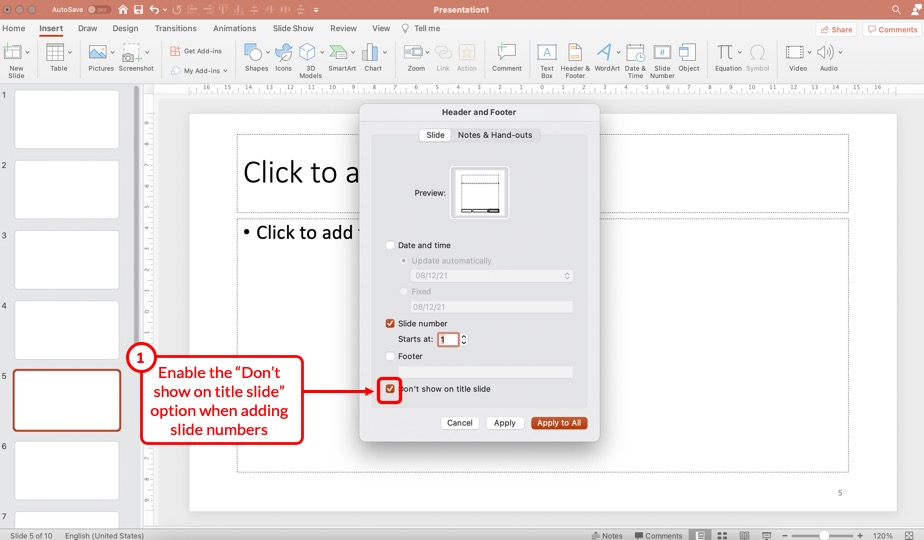Click Notes in the status bar
The image size is (924, 540).
coord(608,535)
